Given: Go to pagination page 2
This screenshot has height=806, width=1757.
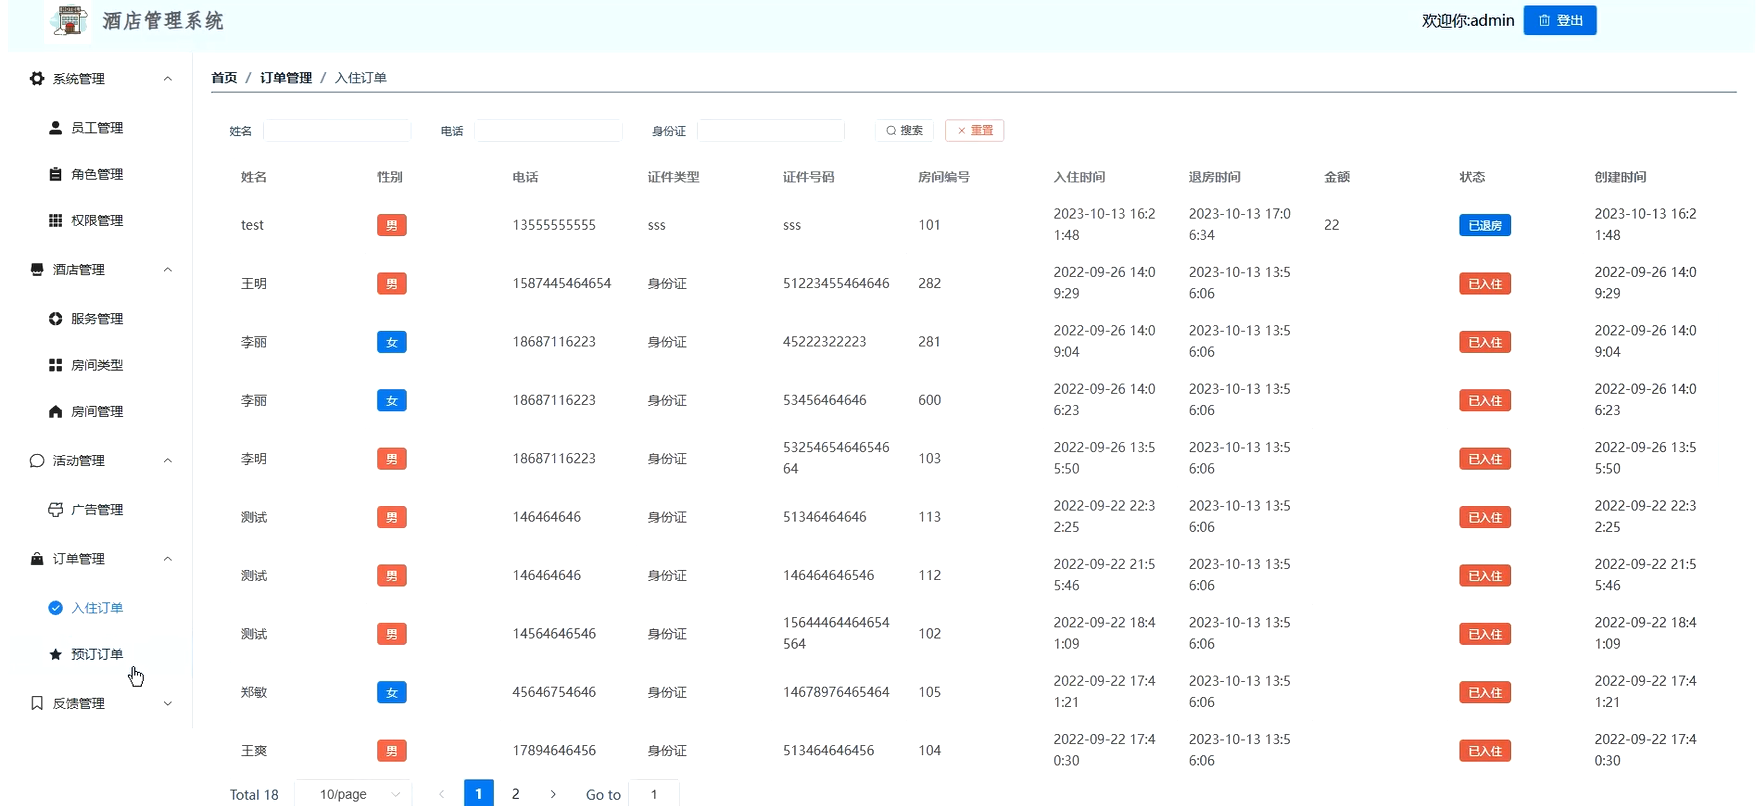Looking at the screenshot, I should point(516,794).
